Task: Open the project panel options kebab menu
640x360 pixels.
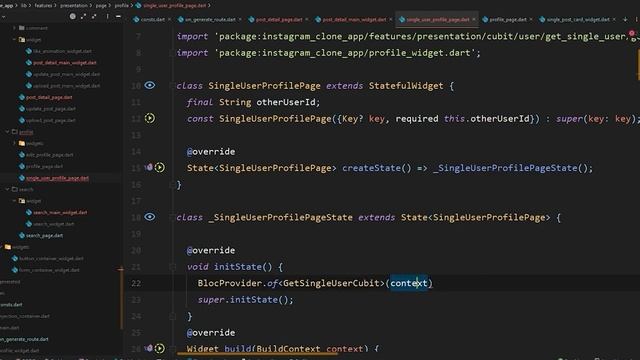Action: coord(107,16)
